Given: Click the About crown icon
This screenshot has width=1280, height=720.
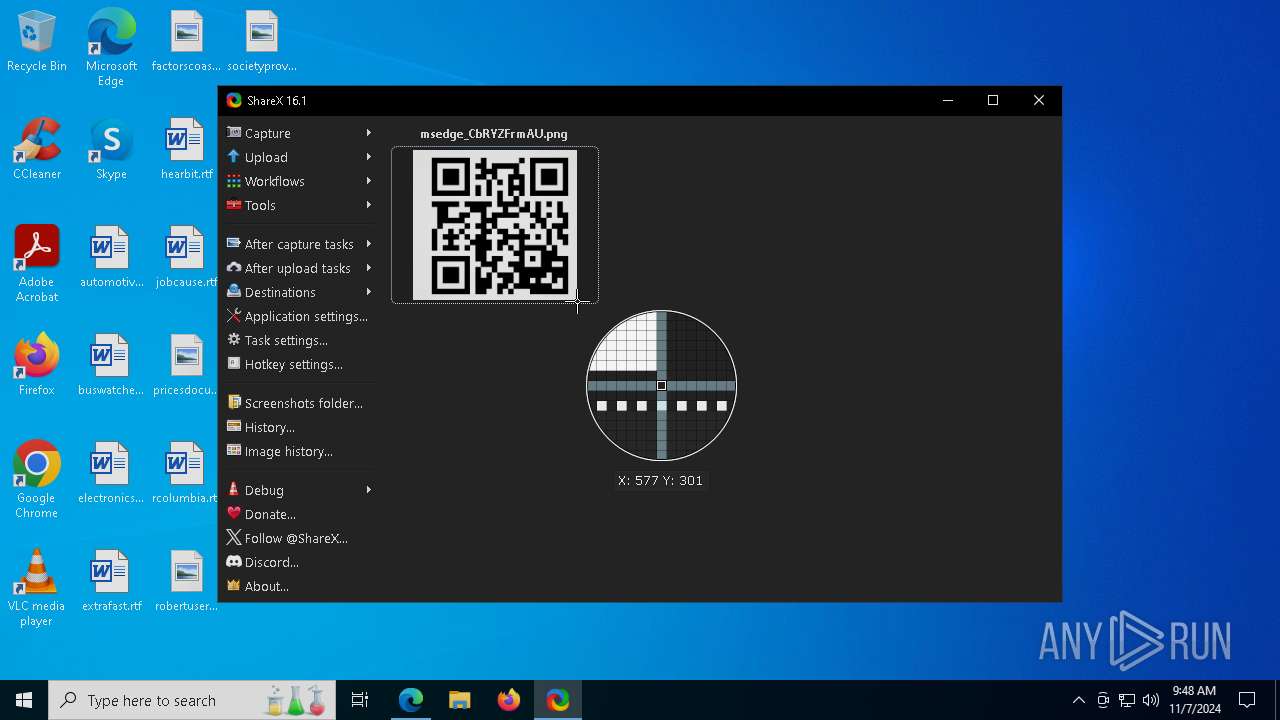Looking at the screenshot, I should tap(234, 586).
